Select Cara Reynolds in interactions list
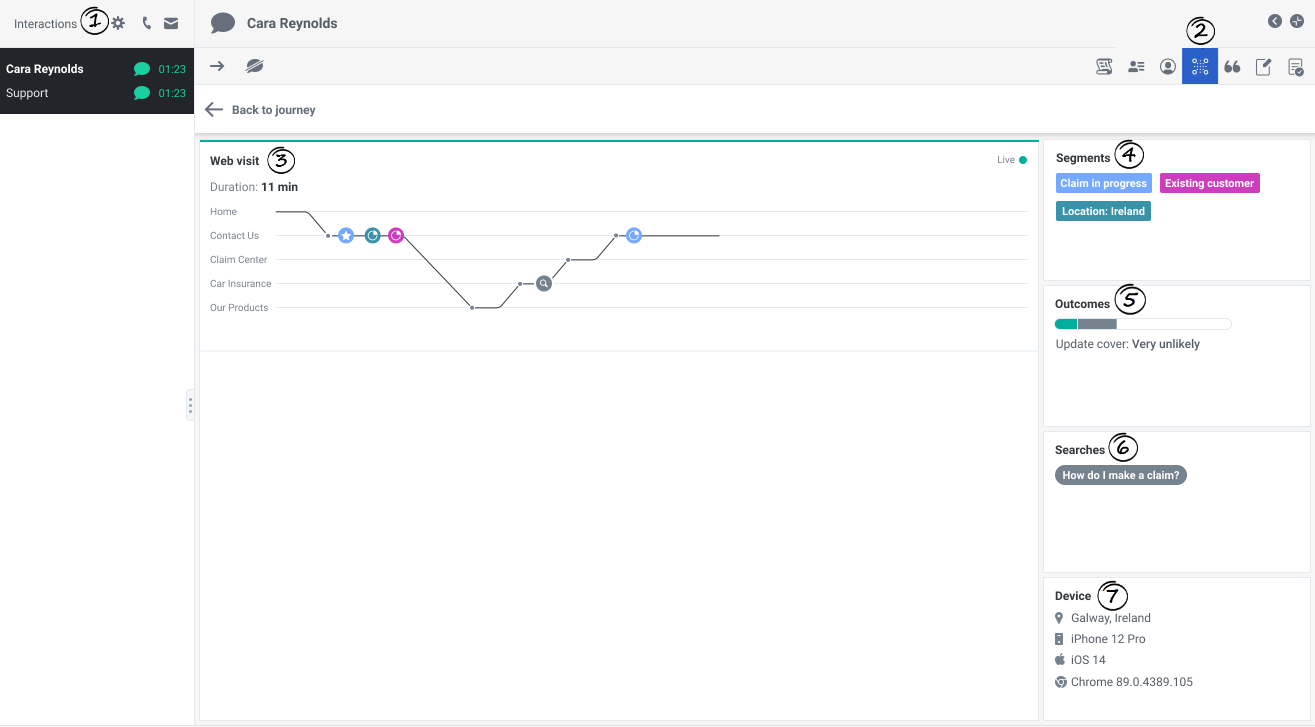Screen dimensions: 1315x727 tap(97, 69)
